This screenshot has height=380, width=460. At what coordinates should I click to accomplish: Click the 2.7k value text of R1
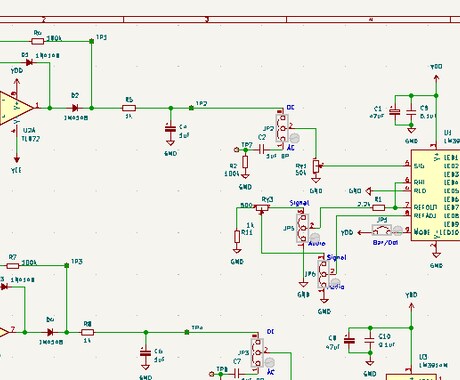364,204
